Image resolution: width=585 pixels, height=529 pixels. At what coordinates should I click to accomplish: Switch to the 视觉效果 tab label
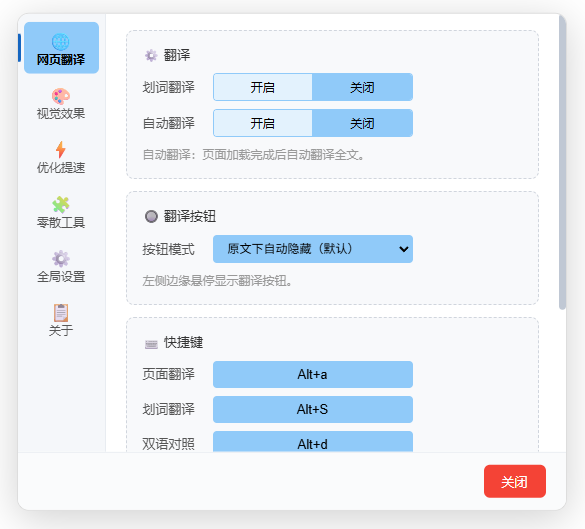pos(61,114)
